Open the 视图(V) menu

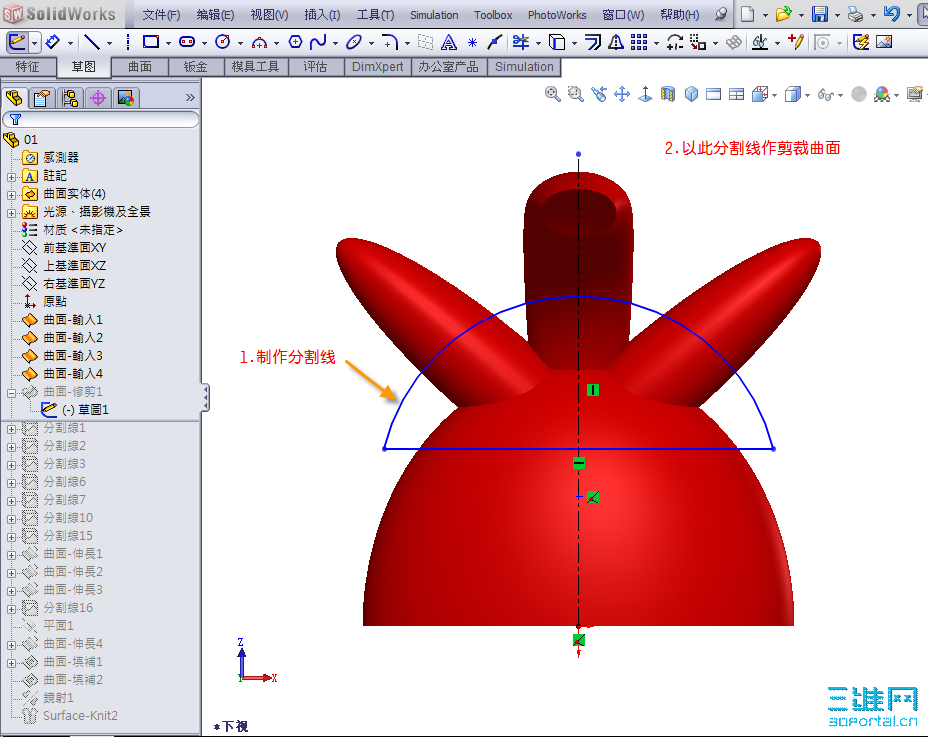tap(269, 15)
